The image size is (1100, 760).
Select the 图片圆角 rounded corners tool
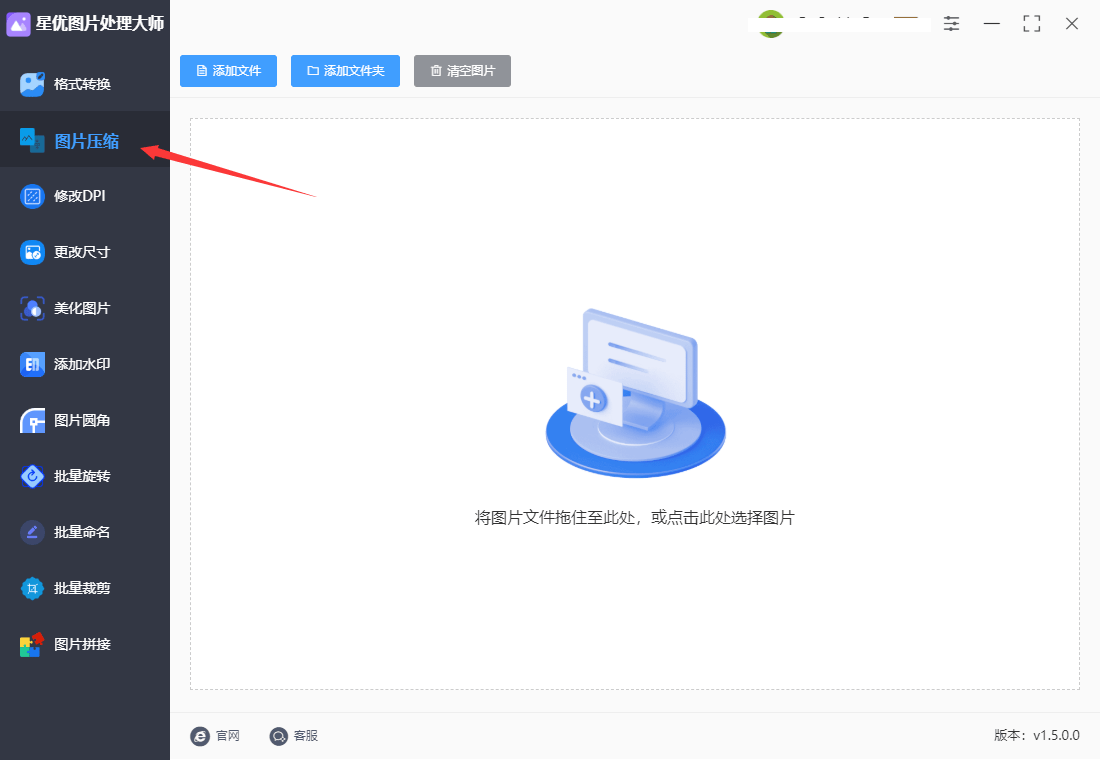84,420
